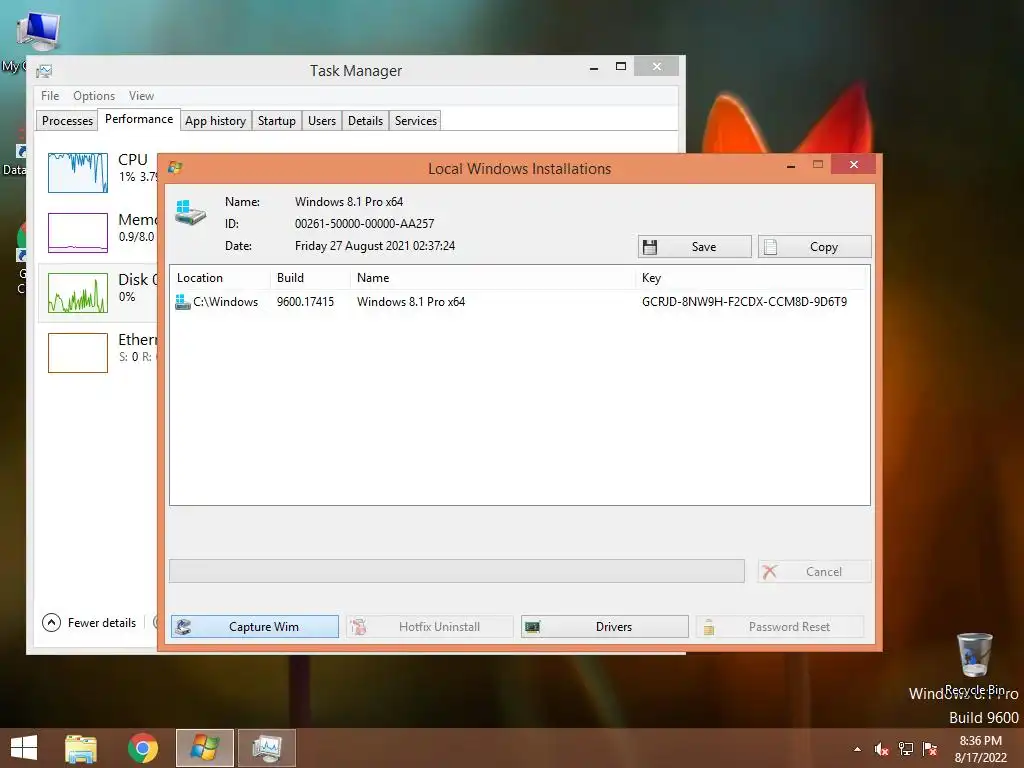The height and width of the screenshot is (768, 1024).
Task: Switch to the App history tab
Action: [x=216, y=121]
